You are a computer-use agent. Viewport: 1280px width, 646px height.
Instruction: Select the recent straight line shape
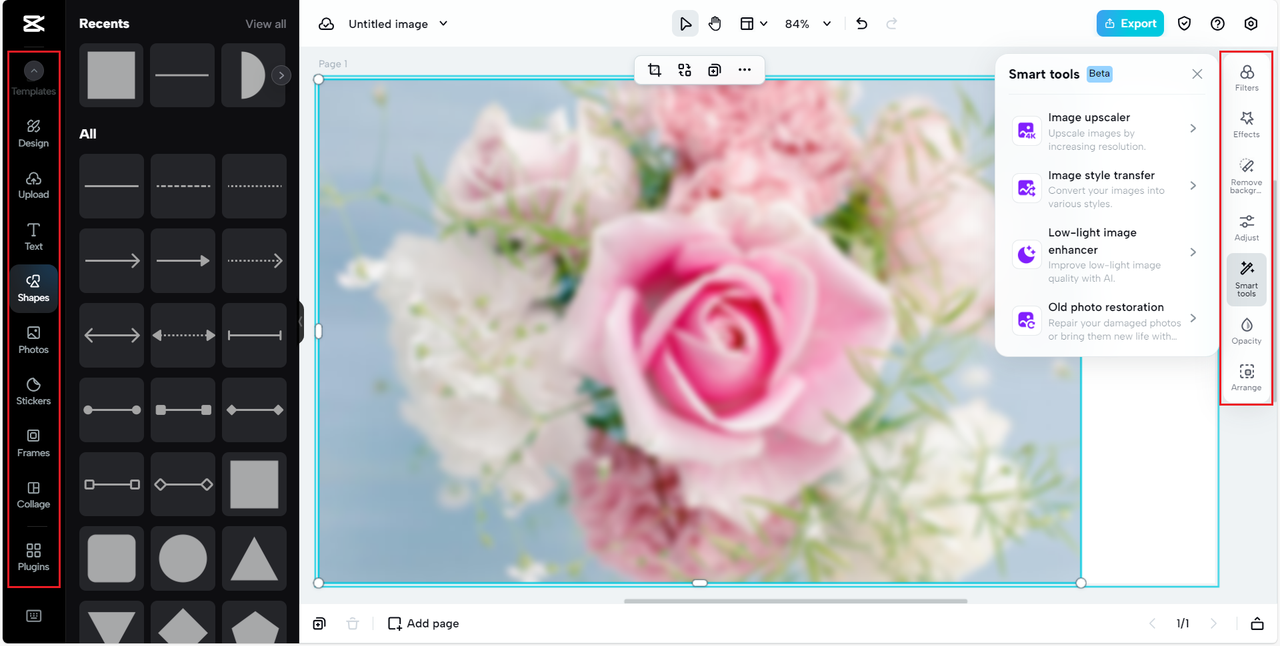pos(182,75)
